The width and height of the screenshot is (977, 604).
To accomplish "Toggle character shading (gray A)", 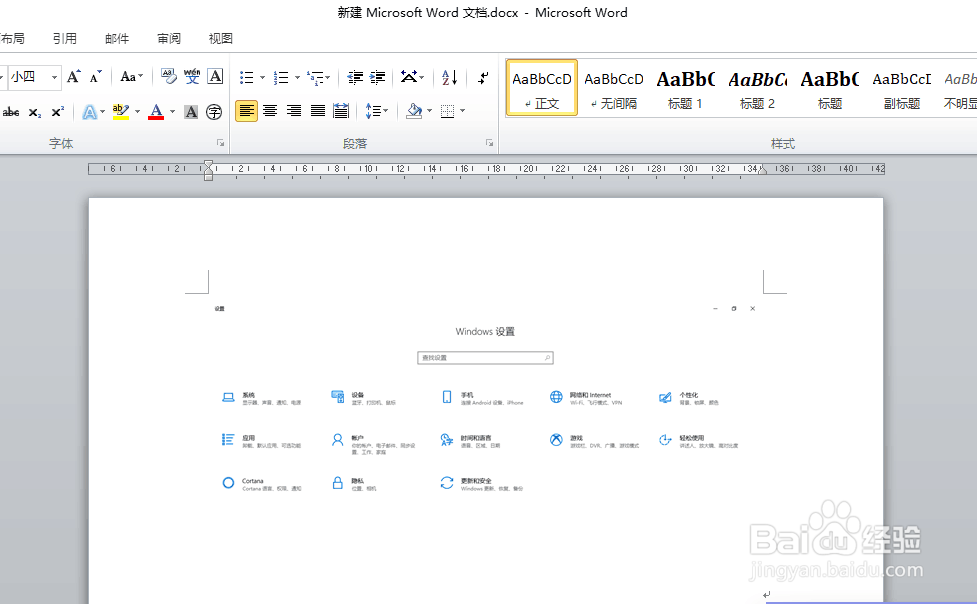I will 191,112.
